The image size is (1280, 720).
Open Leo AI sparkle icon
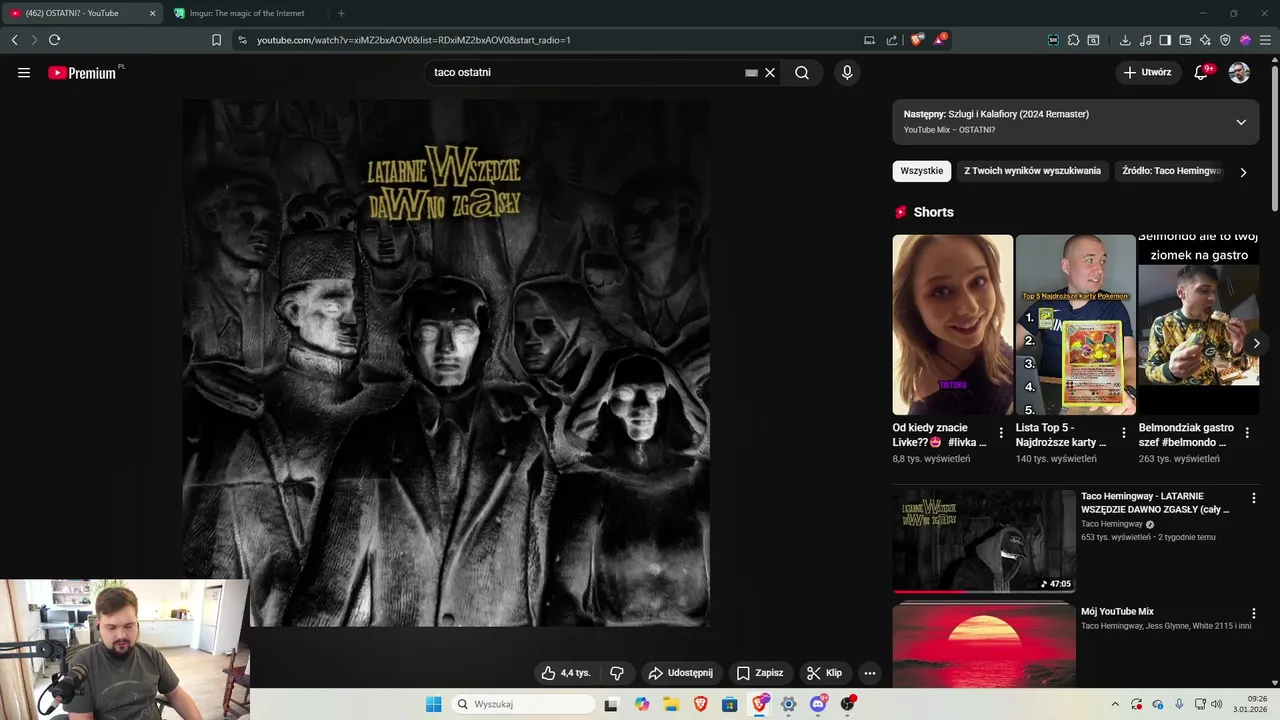tap(1205, 40)
